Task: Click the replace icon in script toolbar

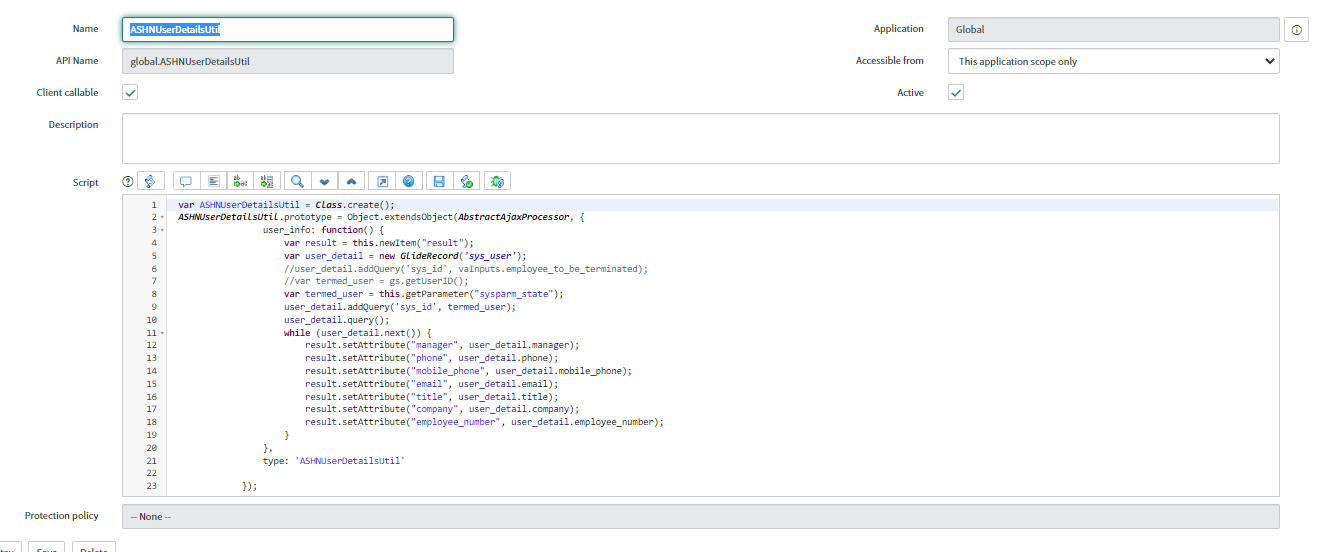Action: pyautogui.click(x=240, y=181)
